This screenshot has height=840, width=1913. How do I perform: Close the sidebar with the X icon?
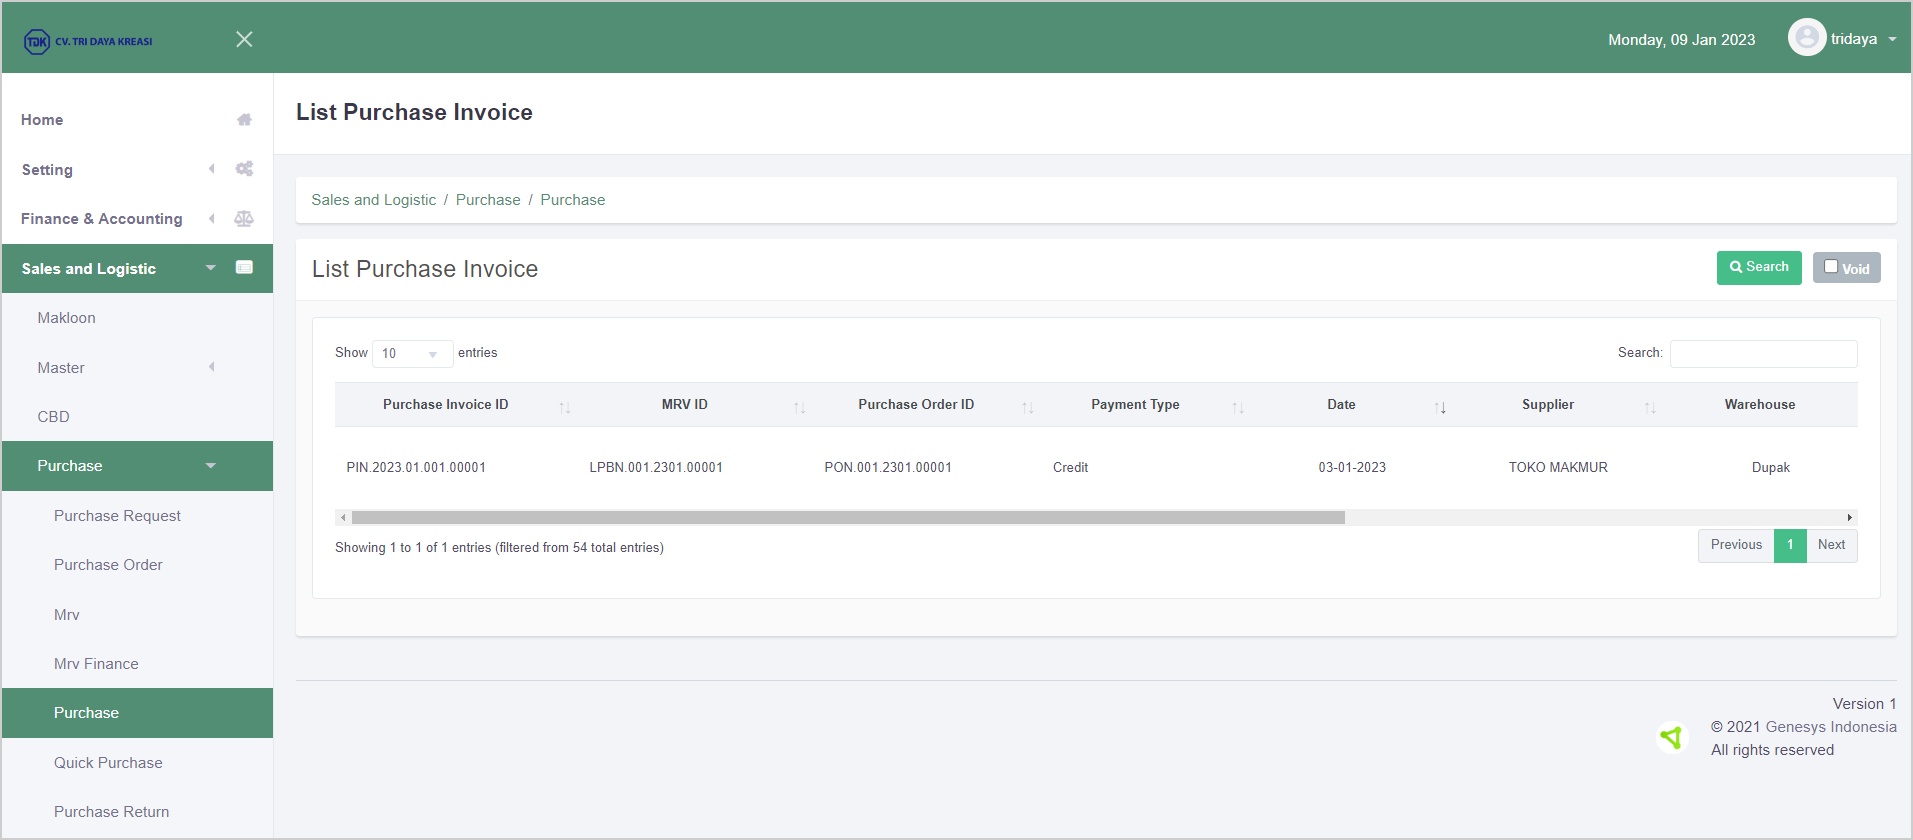coord(244,39)
